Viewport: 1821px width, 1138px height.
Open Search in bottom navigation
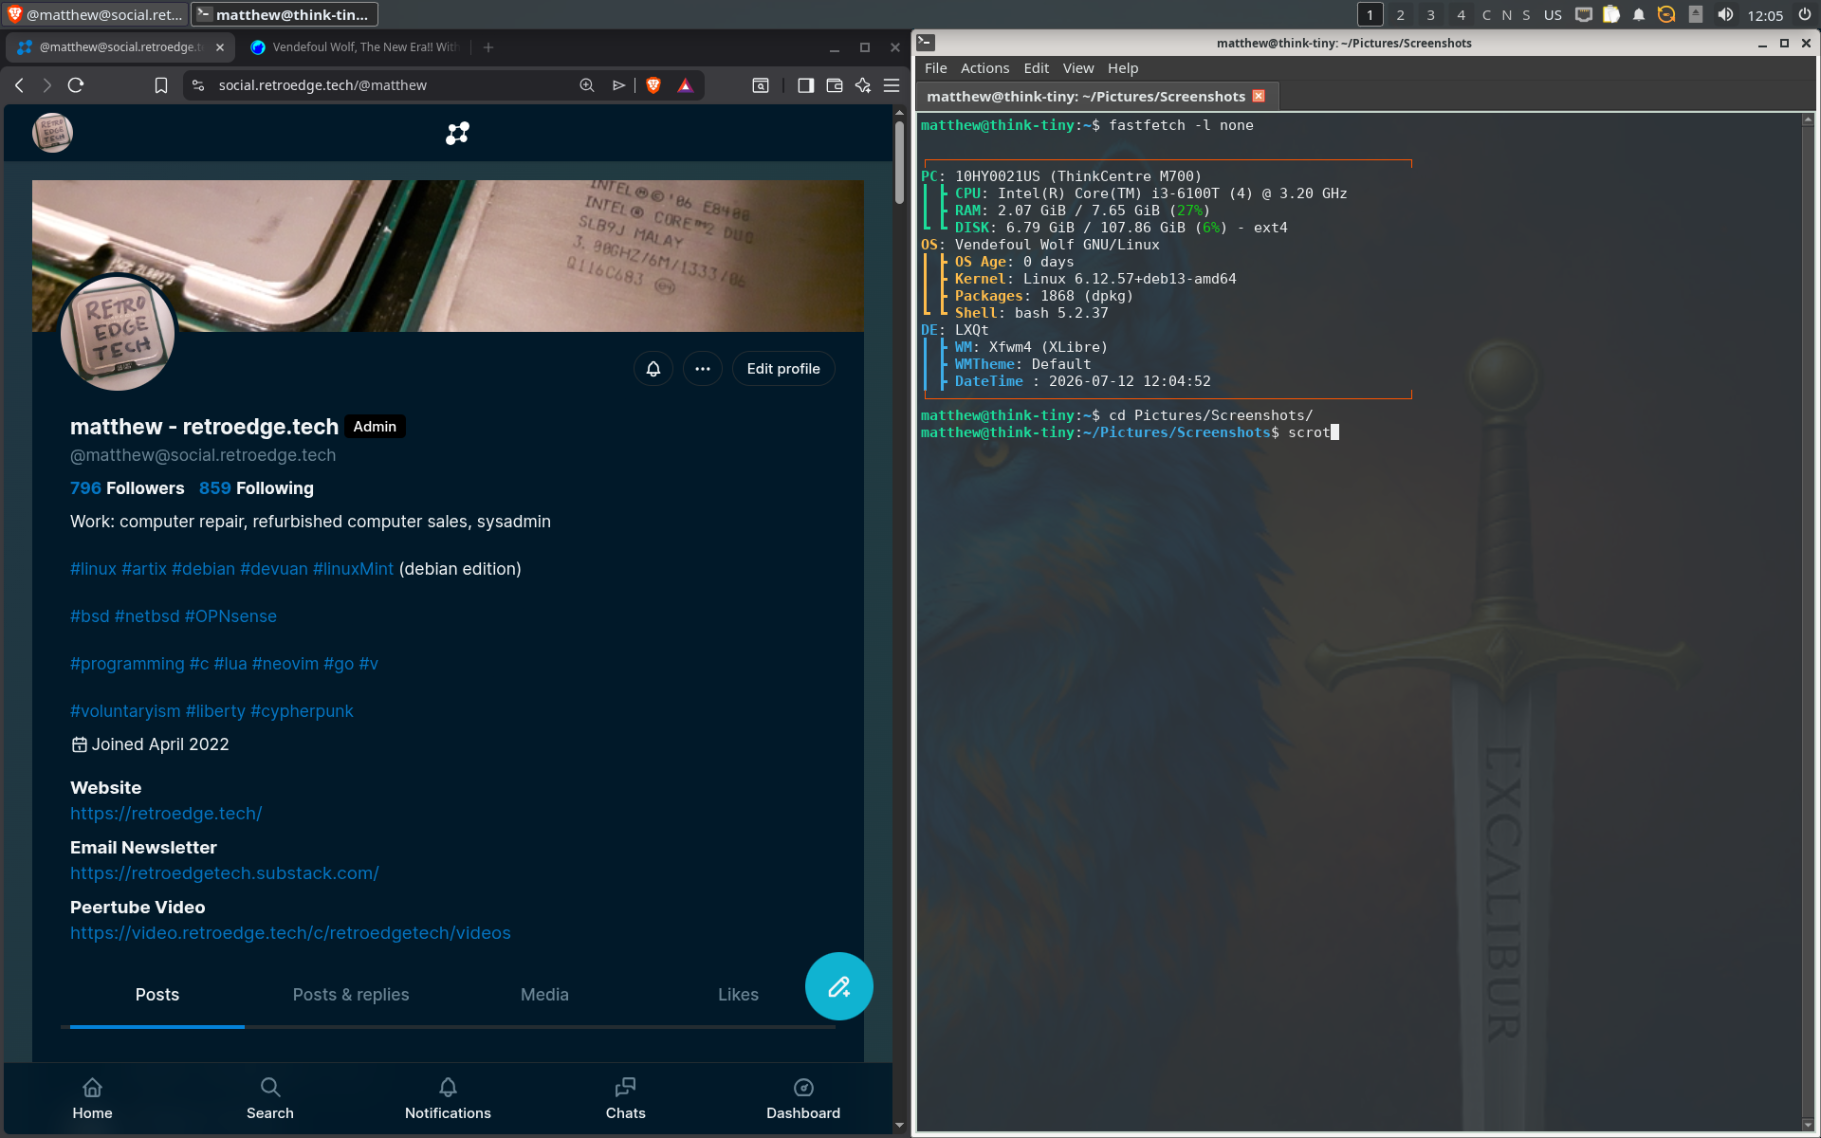(x=270, y=1098)
